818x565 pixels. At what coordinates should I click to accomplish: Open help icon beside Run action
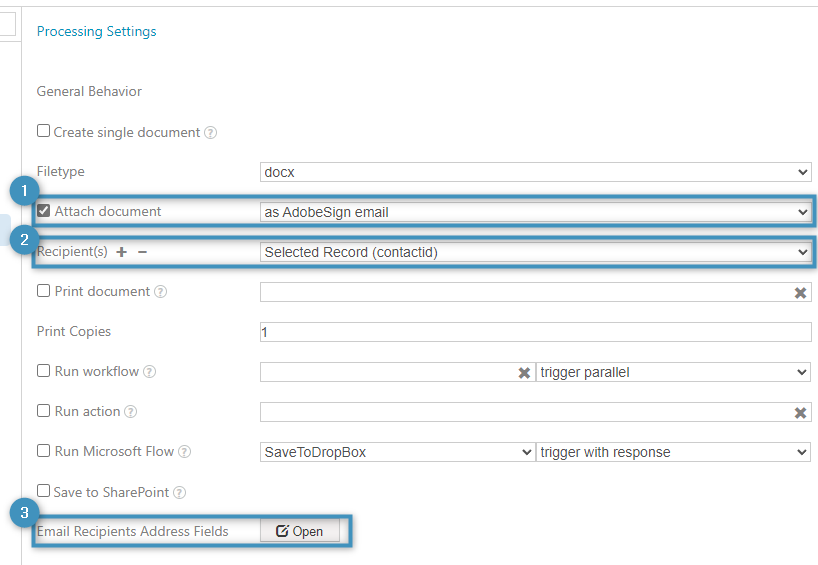[130, 412]
